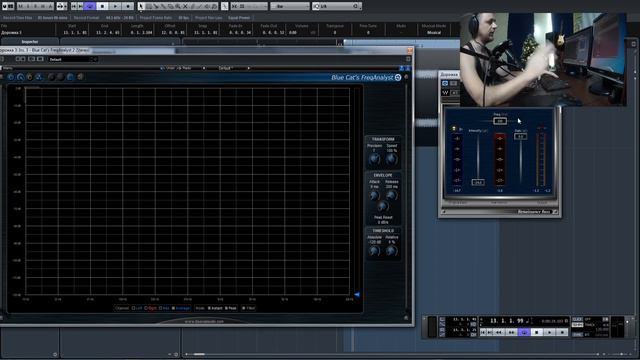Click the third round icon in FreqAnalyst toolbar

(29, 77)
